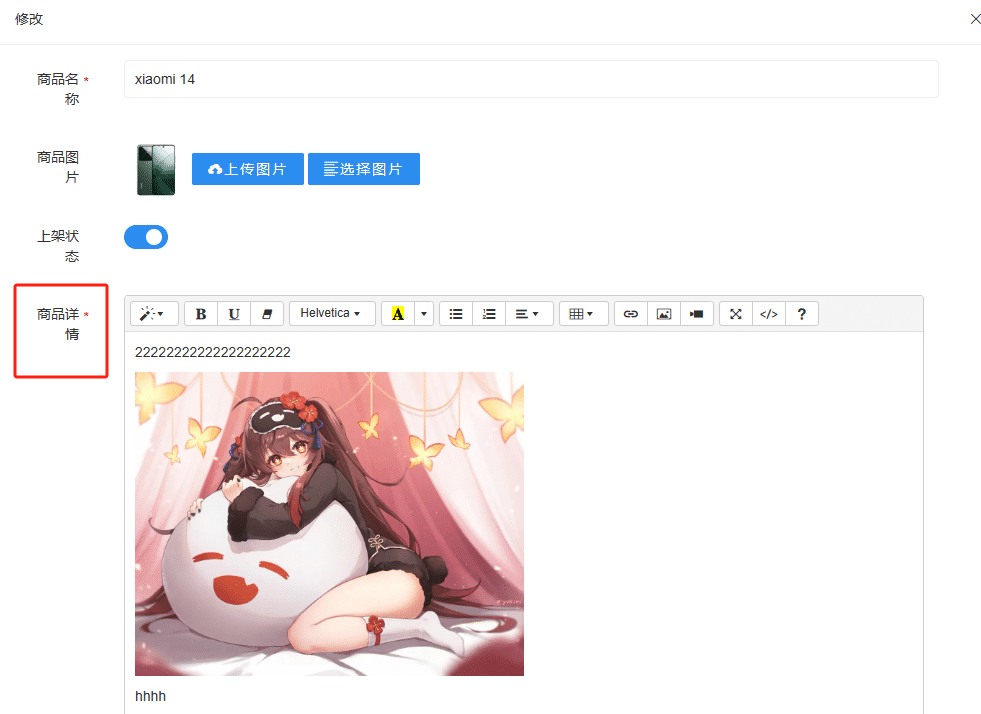Open the color palette dropdown arrow
The width and height of the screenshot is (981, 714).
(x=424, y=314)
